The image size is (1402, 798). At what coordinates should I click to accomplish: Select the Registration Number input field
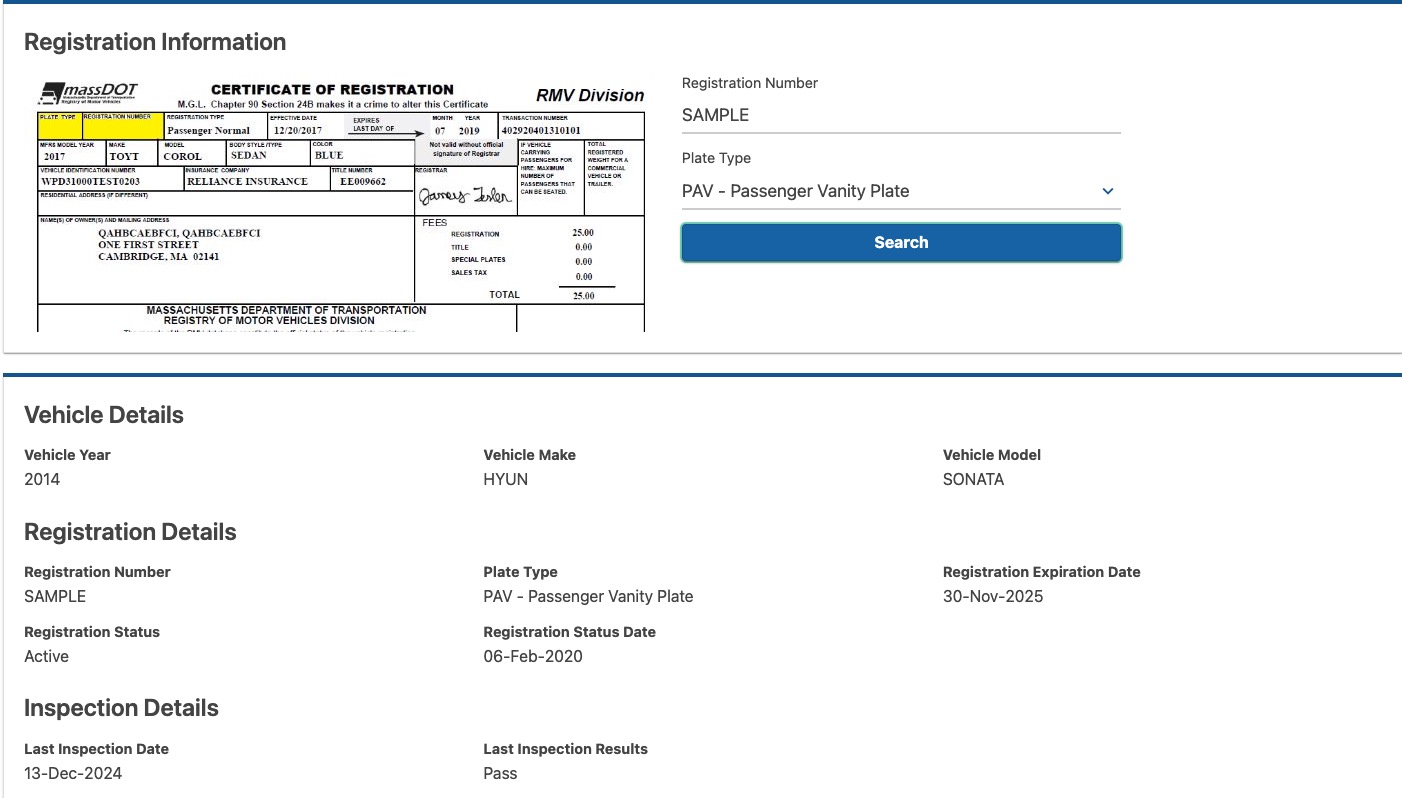tap(899, 114)
